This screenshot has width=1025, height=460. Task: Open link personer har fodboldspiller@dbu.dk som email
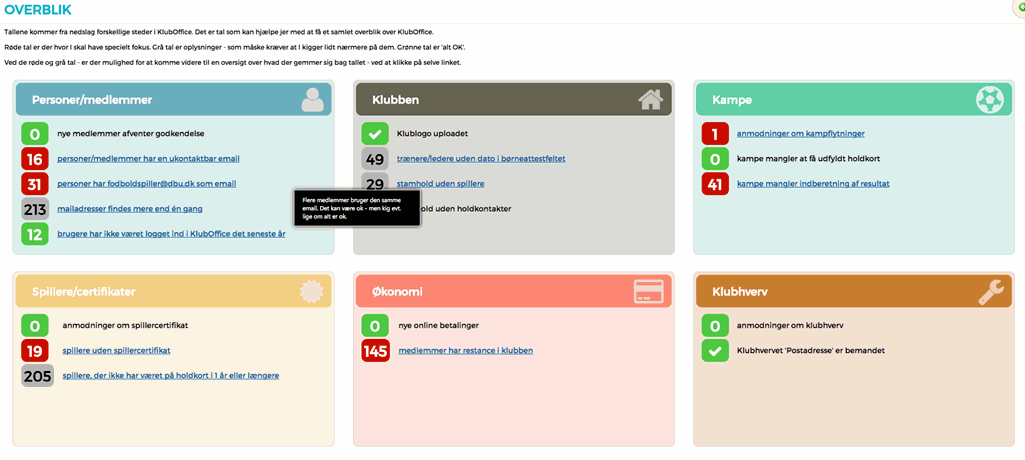coord(146,184)
